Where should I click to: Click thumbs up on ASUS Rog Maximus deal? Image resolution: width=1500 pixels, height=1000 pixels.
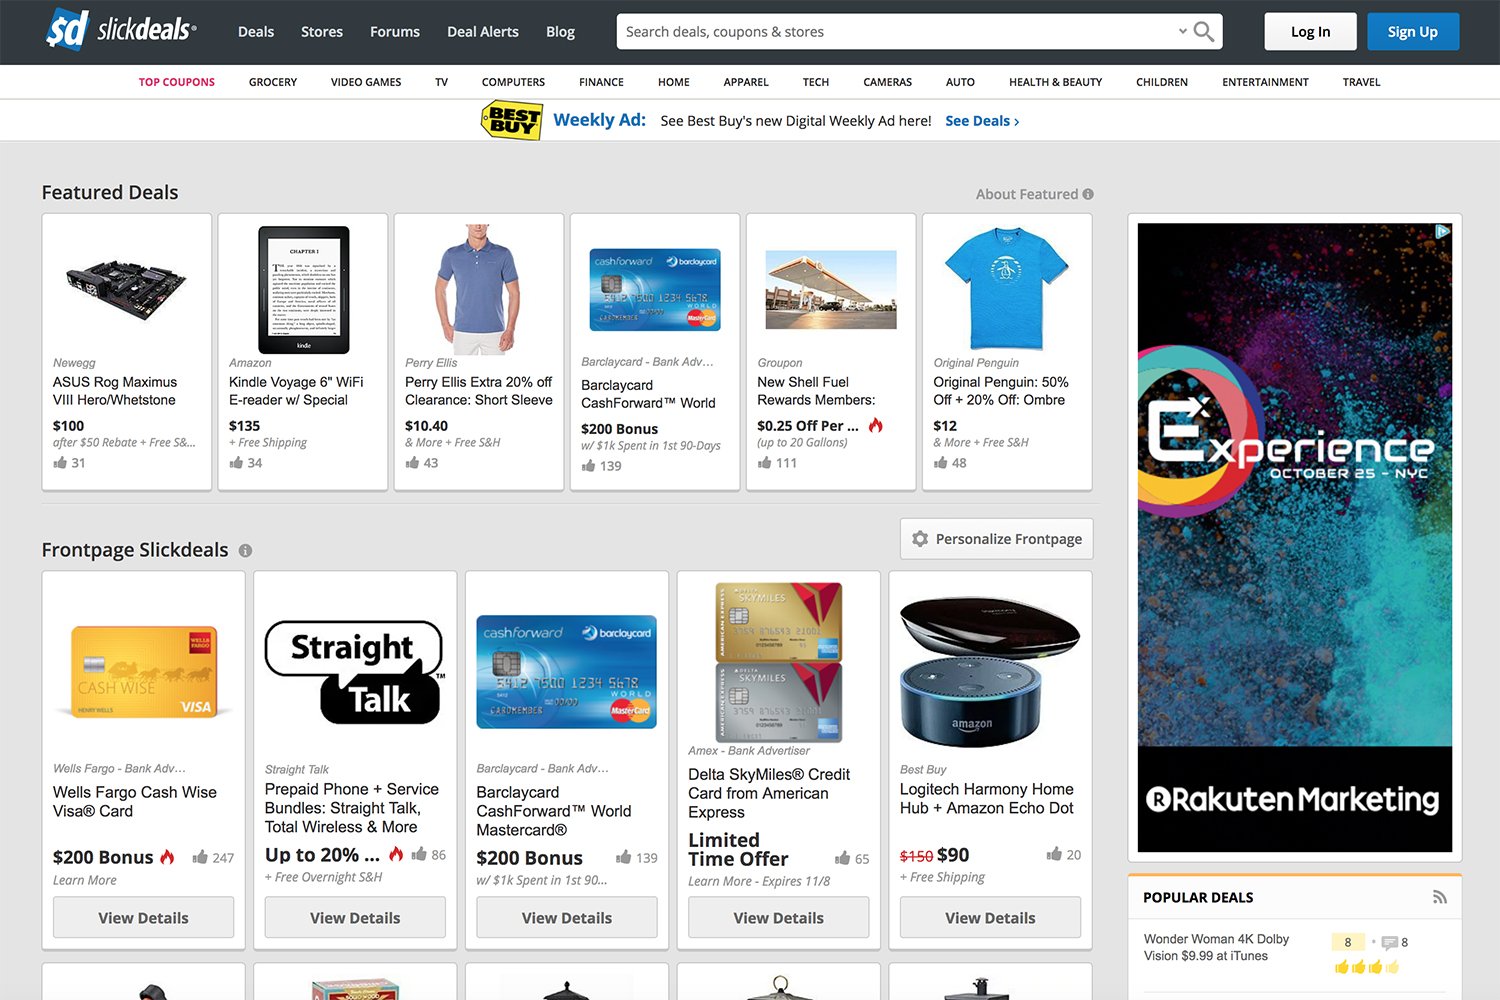pyautogui.click(x=60, y=463)
